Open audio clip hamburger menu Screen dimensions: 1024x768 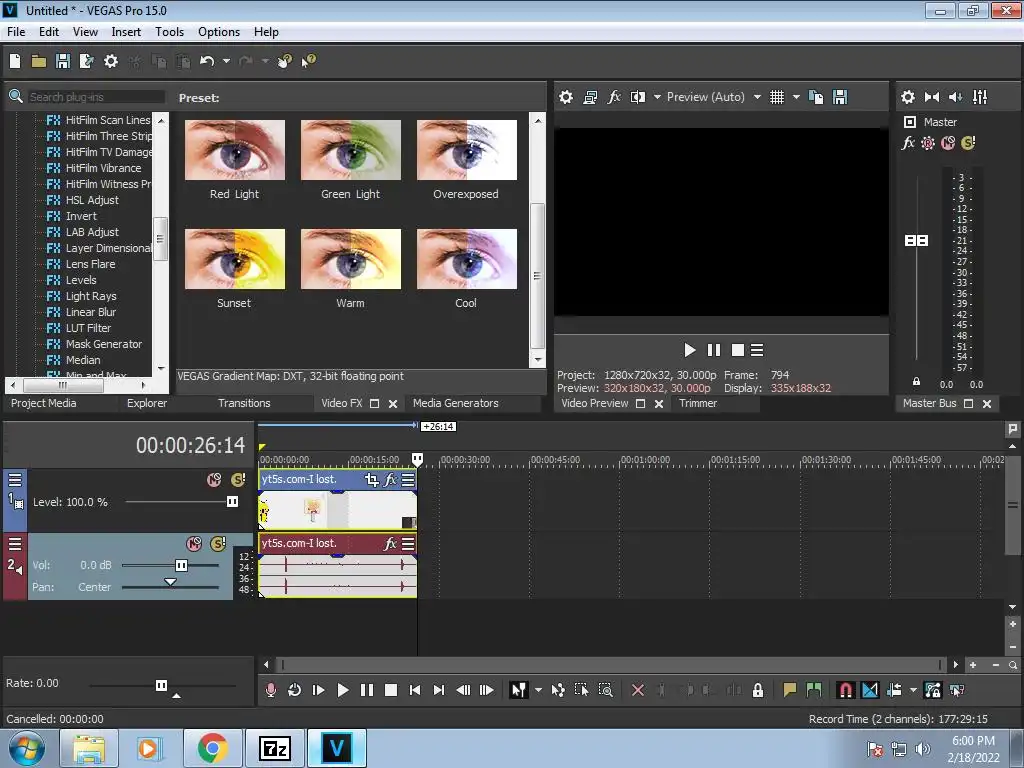tap(408, 543)
